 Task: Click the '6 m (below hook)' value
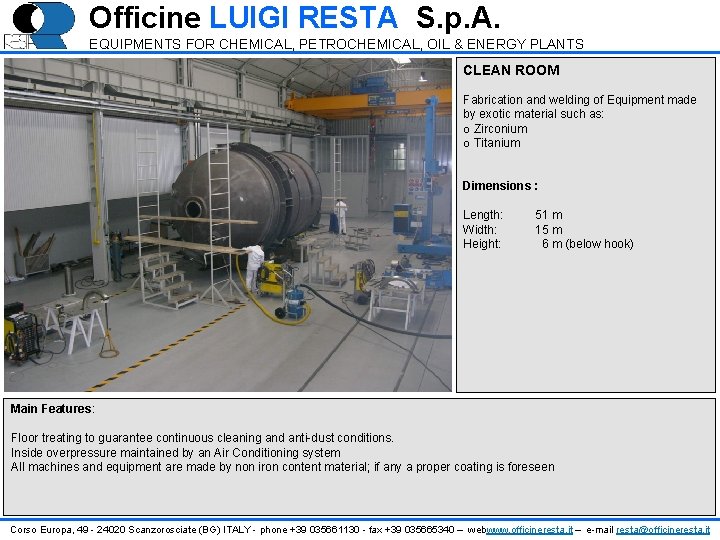[x=587, y=244]
